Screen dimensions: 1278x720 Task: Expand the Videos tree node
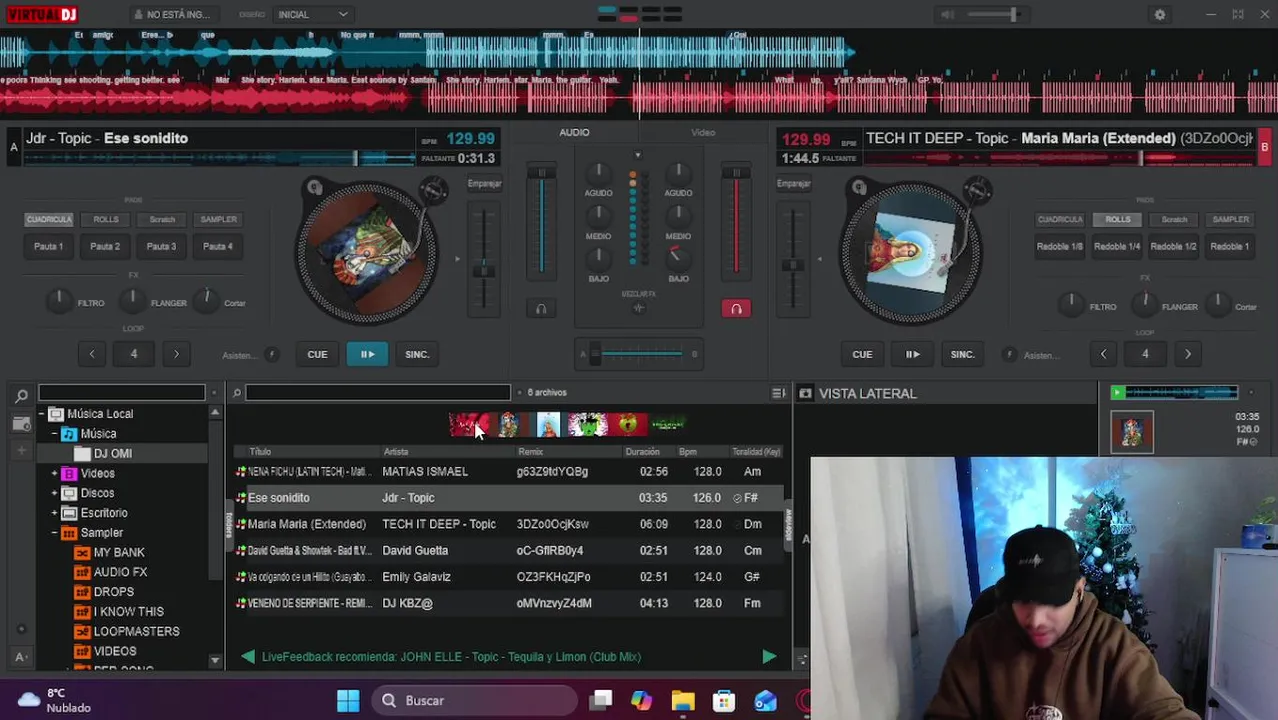(55, 474)
